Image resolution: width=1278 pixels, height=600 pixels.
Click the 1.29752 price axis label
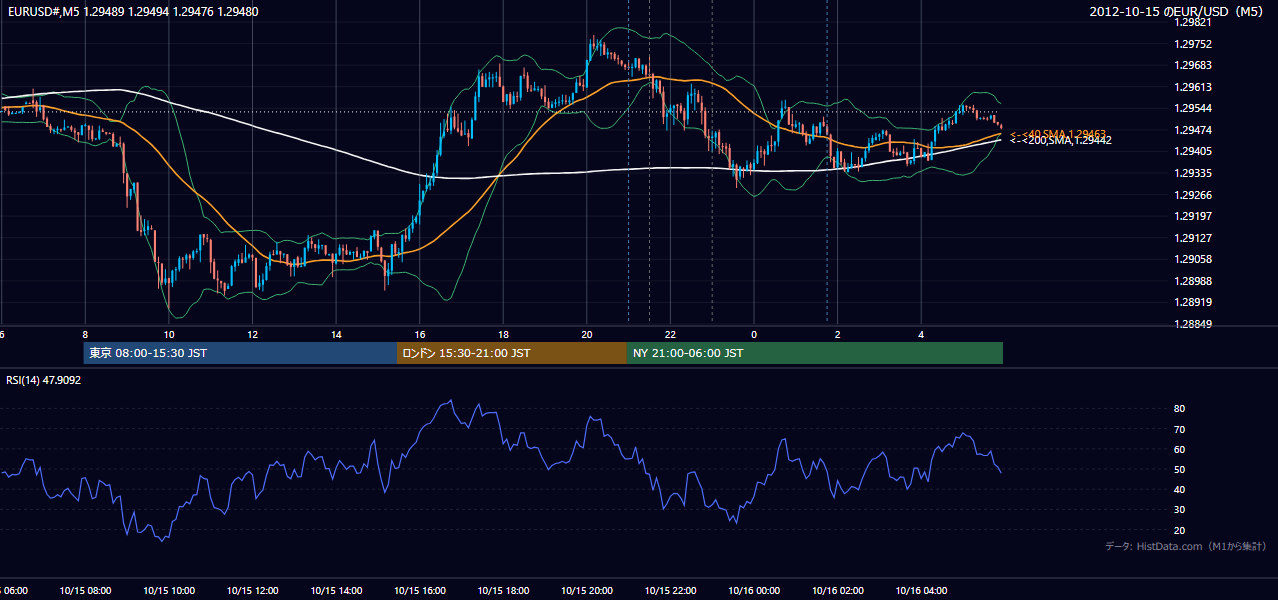(1194, 44)
